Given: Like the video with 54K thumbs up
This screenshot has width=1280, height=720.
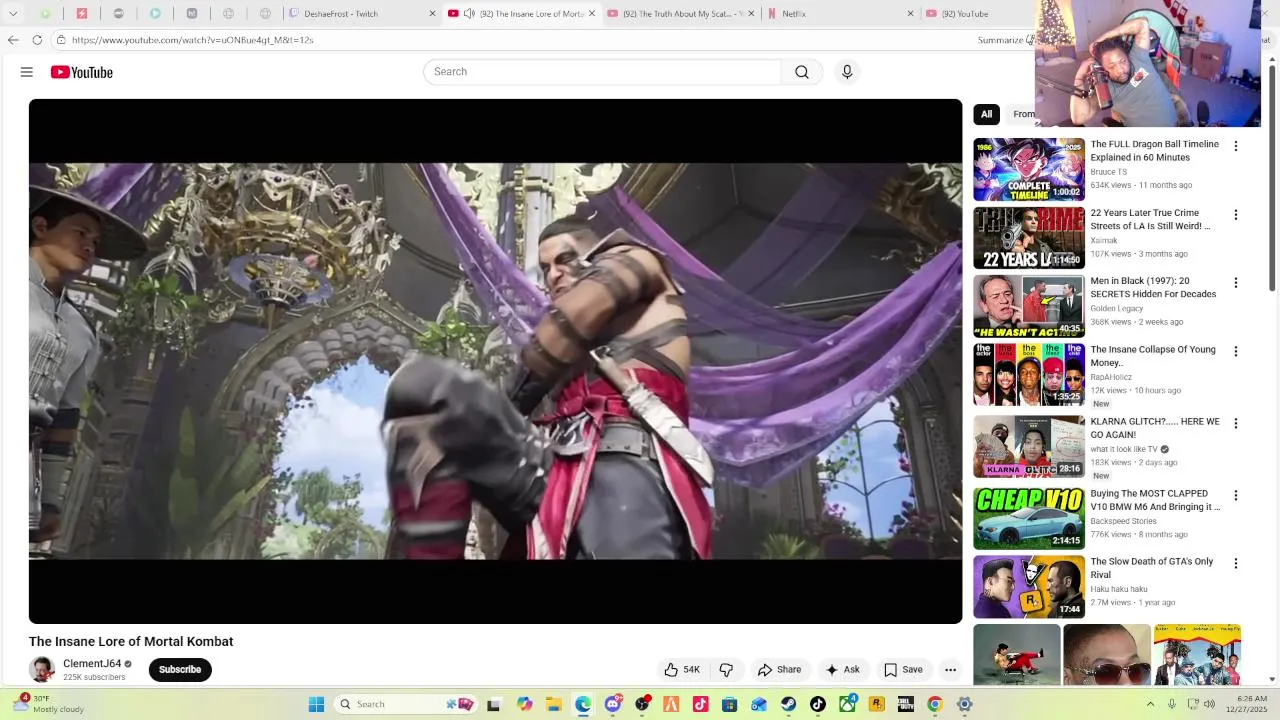Looking at the screenshot, I should click(x=681, y=670).
